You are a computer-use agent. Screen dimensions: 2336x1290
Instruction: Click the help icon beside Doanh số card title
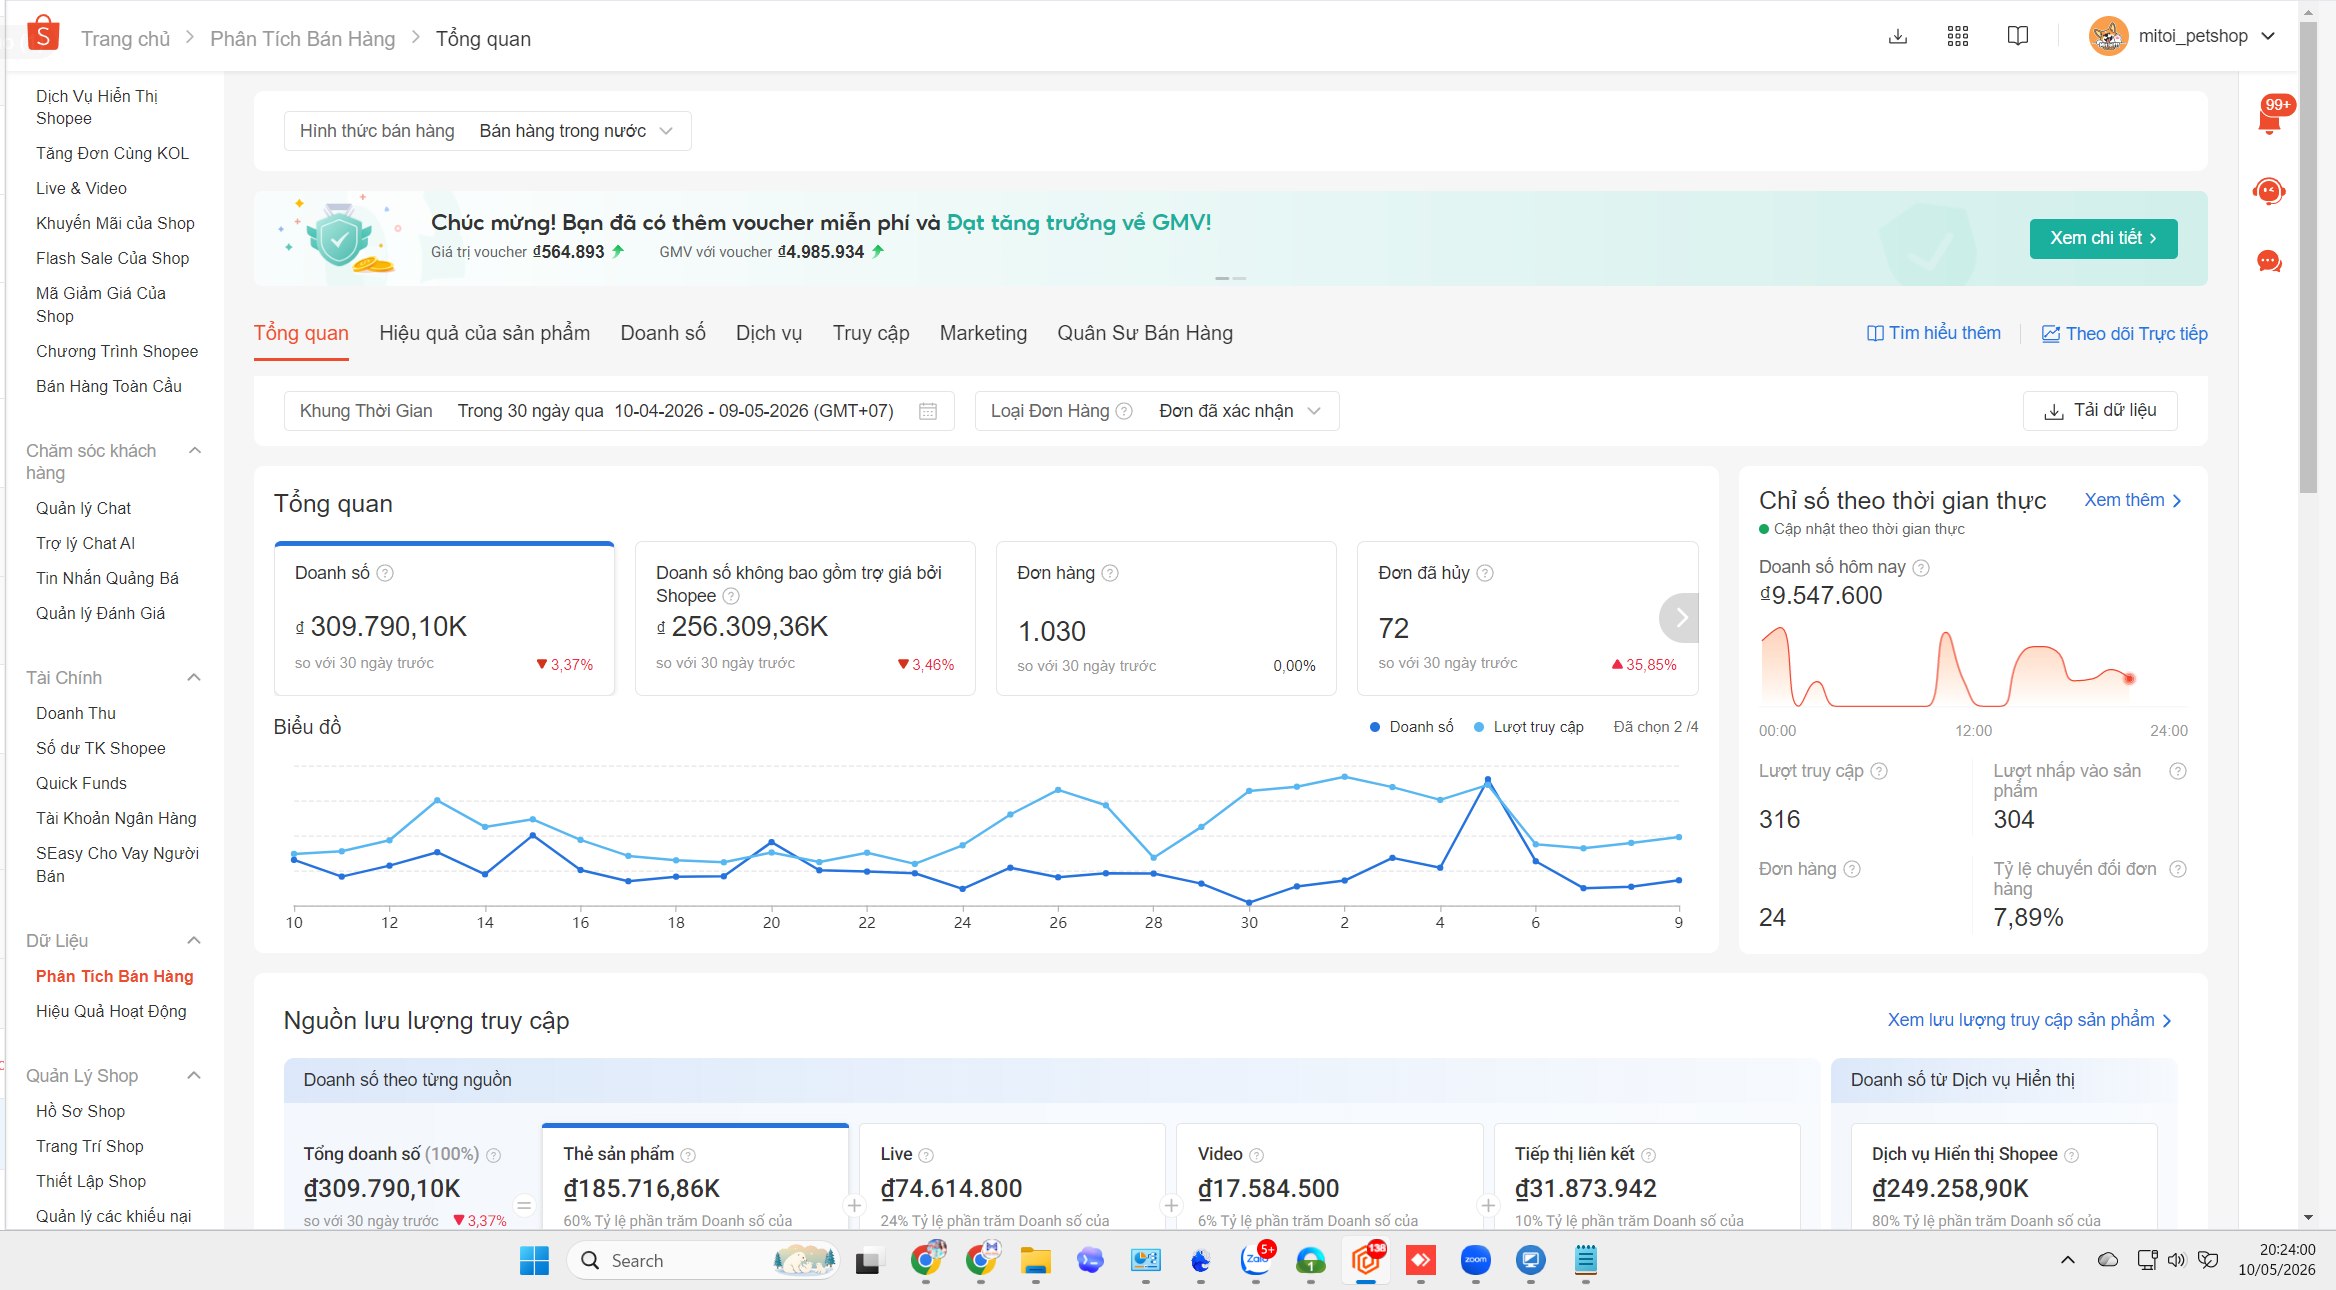[x=385, y=573]
